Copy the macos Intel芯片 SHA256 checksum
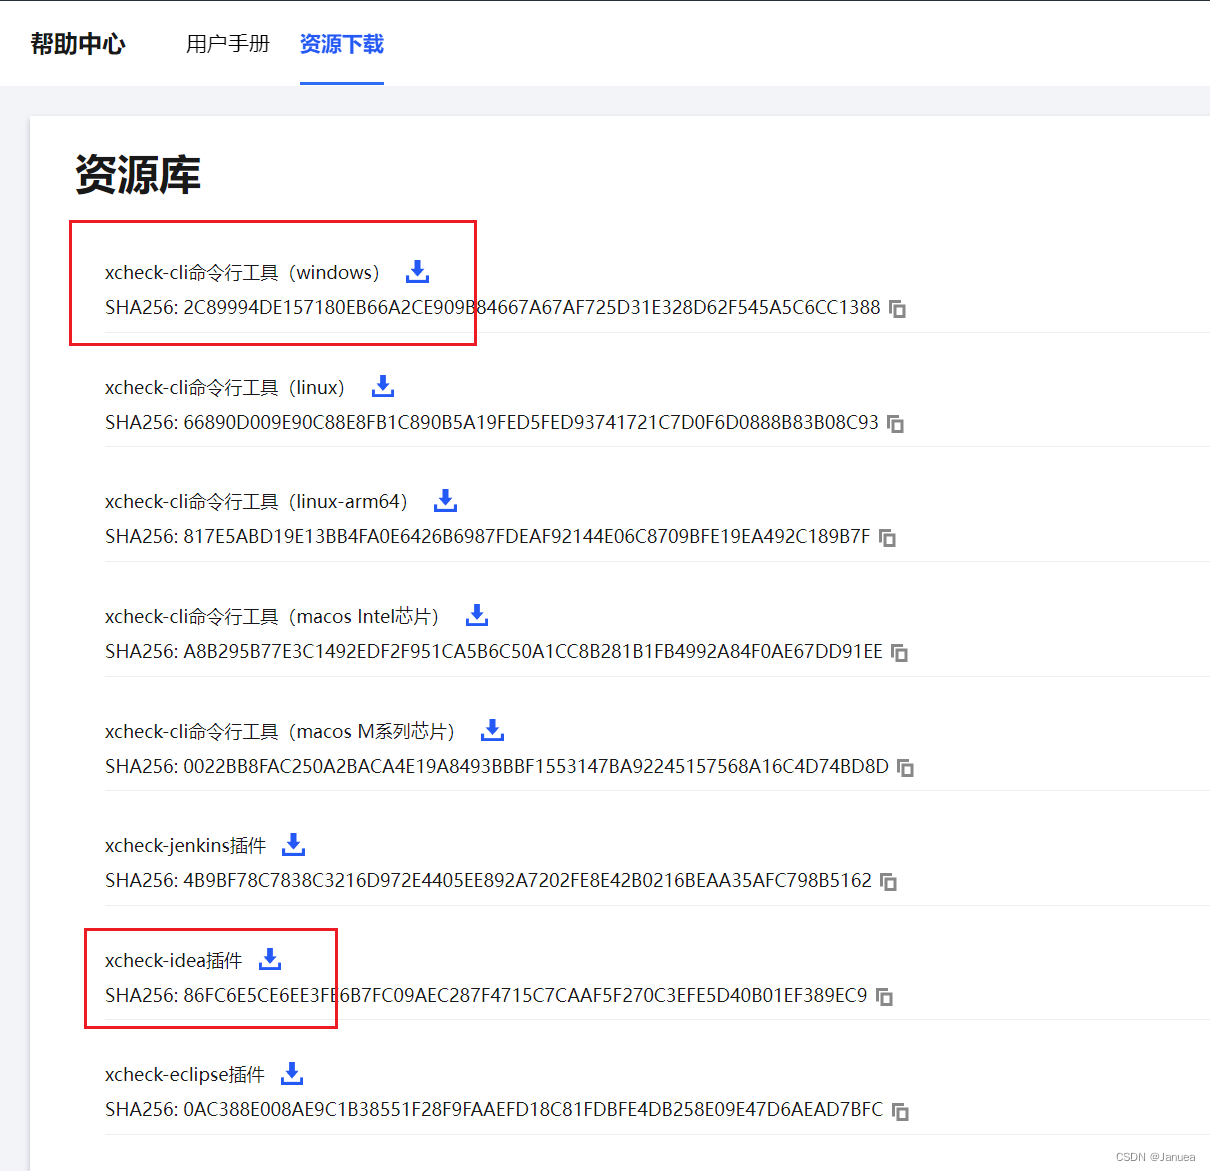1210x1171 pixels. pyautogui.click(x=900, y=653)
